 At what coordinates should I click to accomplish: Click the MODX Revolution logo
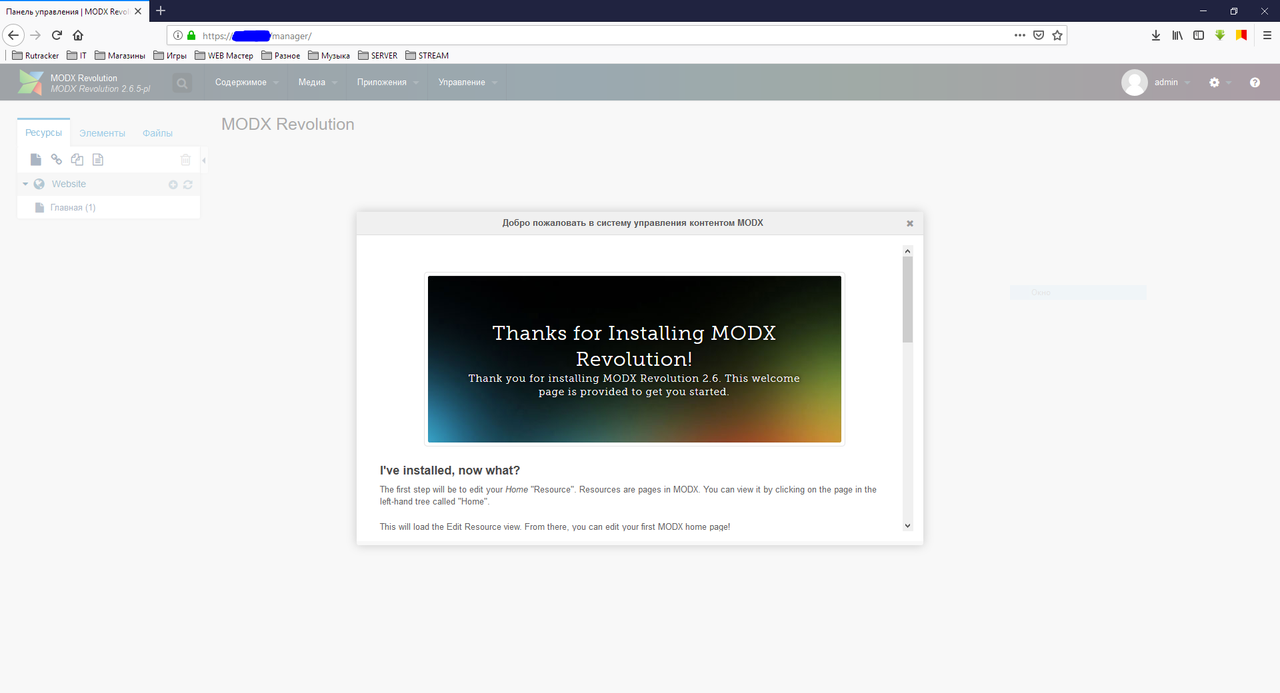click(31, 83)
